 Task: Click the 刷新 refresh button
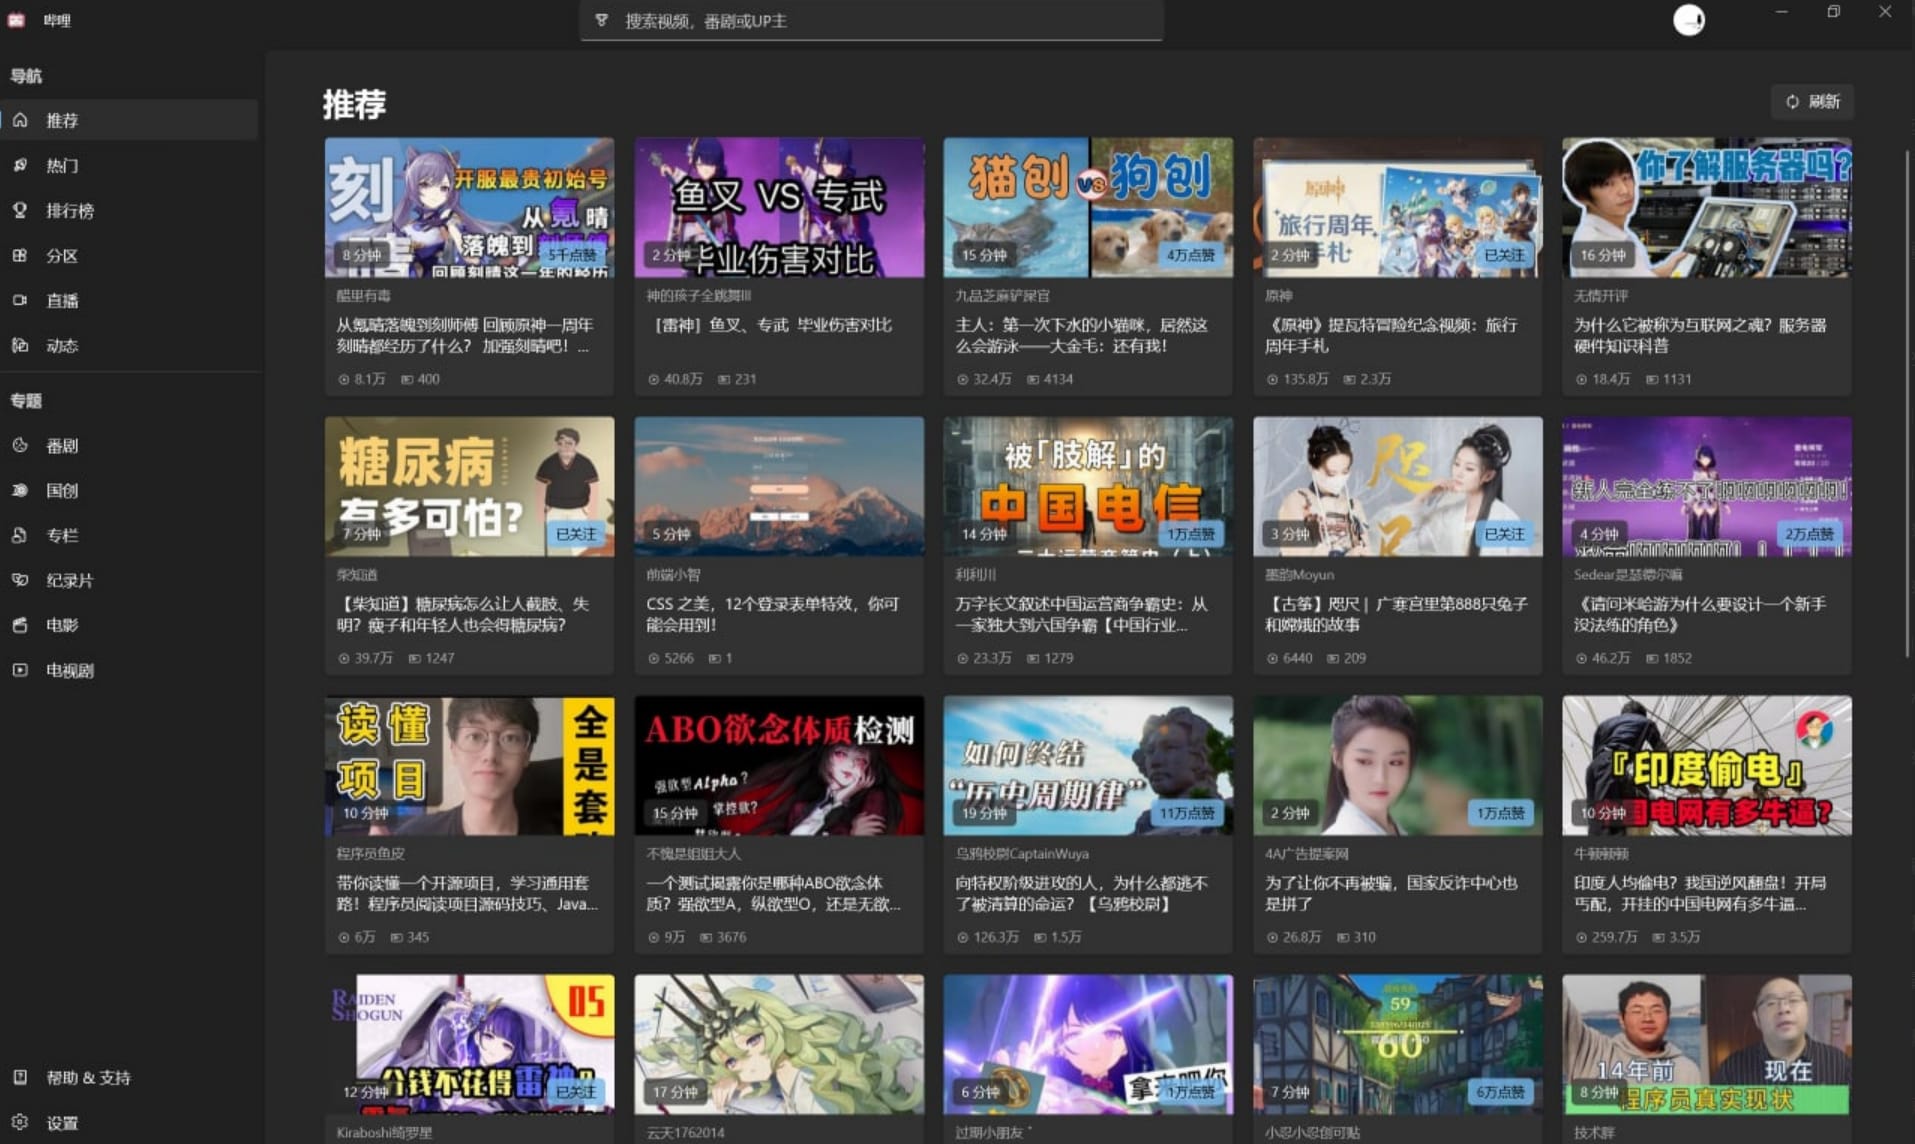tap(1813, 101)
